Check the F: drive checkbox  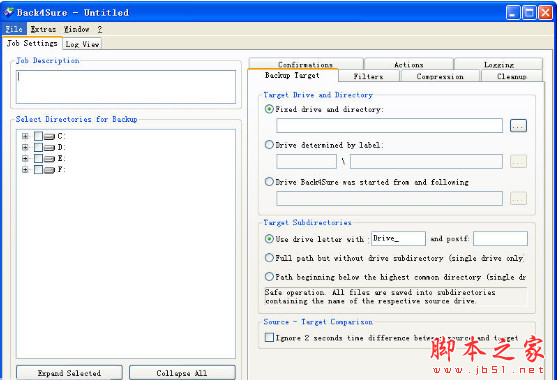[x=38, y=169]
